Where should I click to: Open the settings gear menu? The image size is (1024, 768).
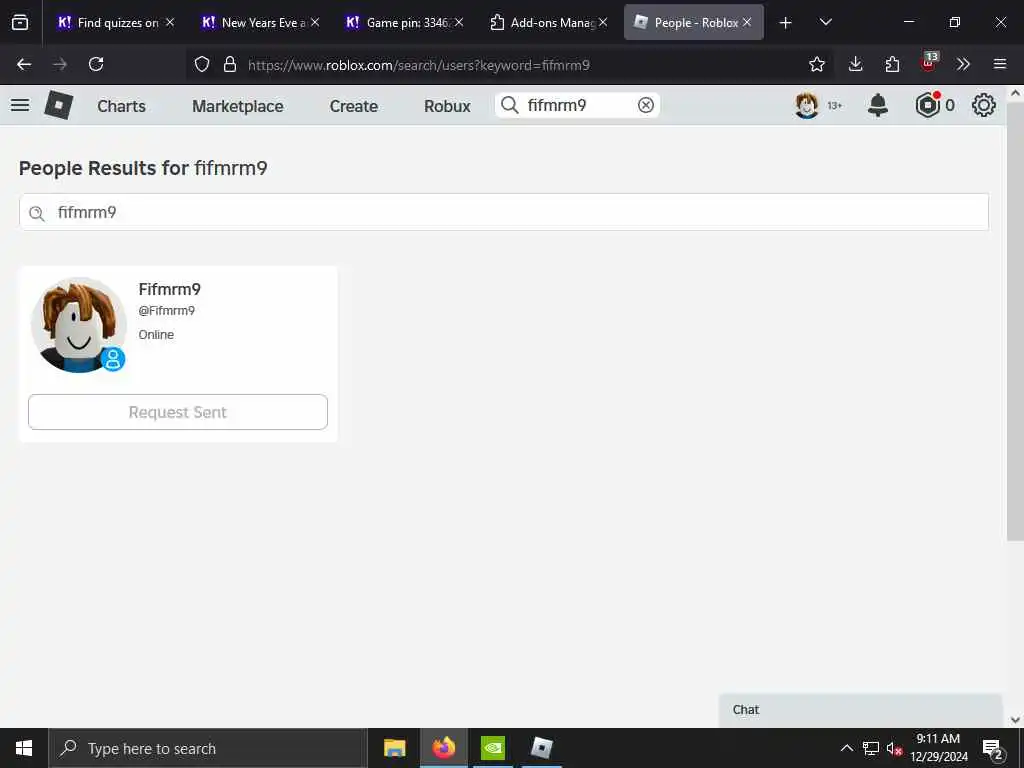coord(984,105)
